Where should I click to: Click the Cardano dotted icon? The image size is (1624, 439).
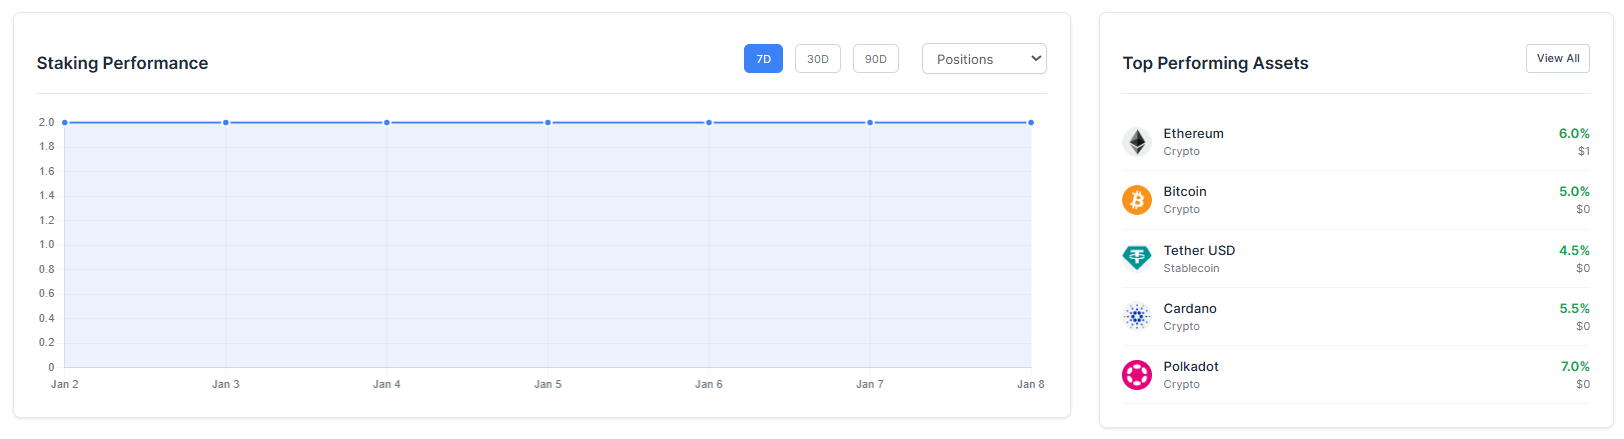click(x=1137, y=317)
